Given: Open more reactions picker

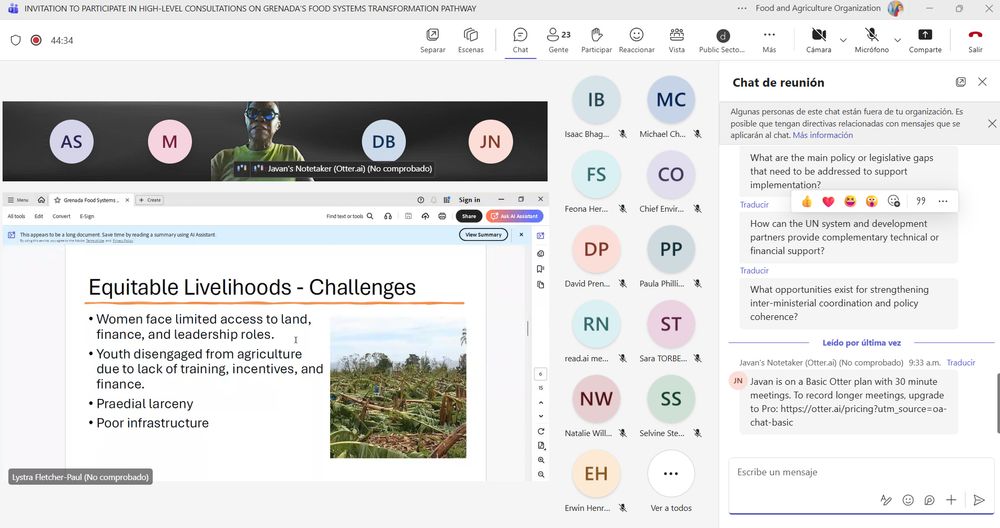Looking at the screenshot, I should coord(894,202).
